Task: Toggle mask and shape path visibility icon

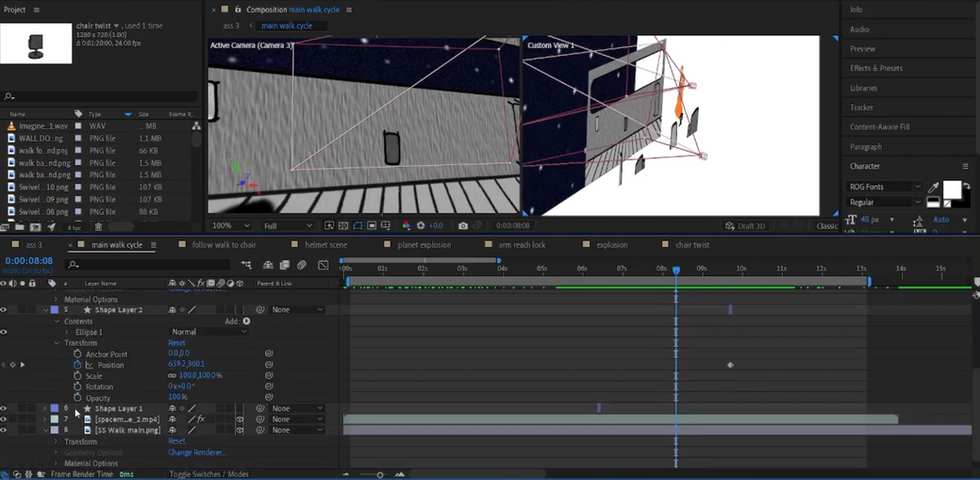Action: [x=358, y=226]
